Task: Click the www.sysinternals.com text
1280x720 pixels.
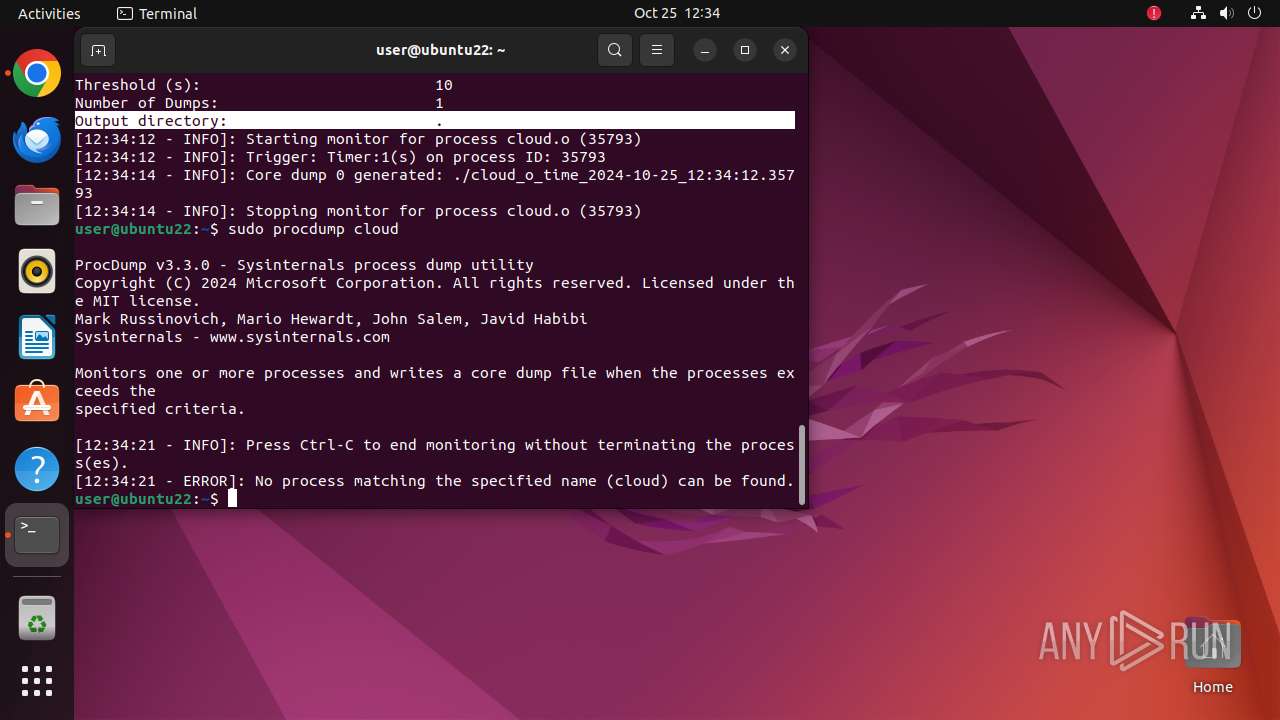Action: 300,337
